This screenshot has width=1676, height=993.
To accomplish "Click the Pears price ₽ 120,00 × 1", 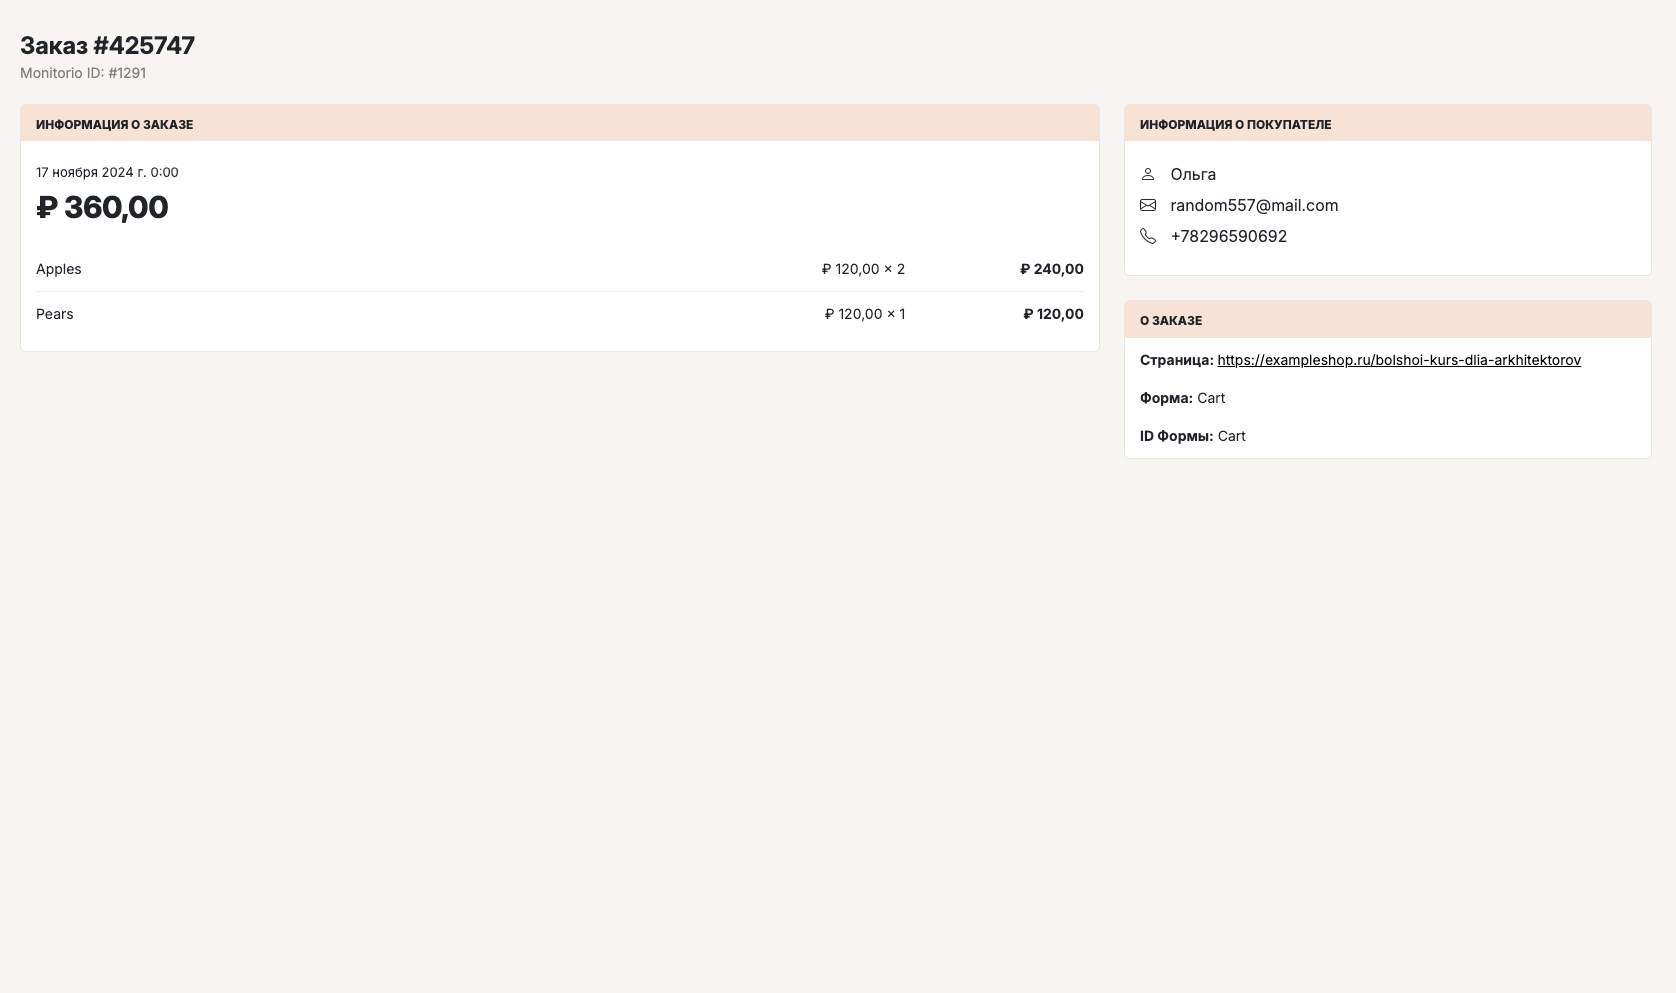I will point(864,314).
